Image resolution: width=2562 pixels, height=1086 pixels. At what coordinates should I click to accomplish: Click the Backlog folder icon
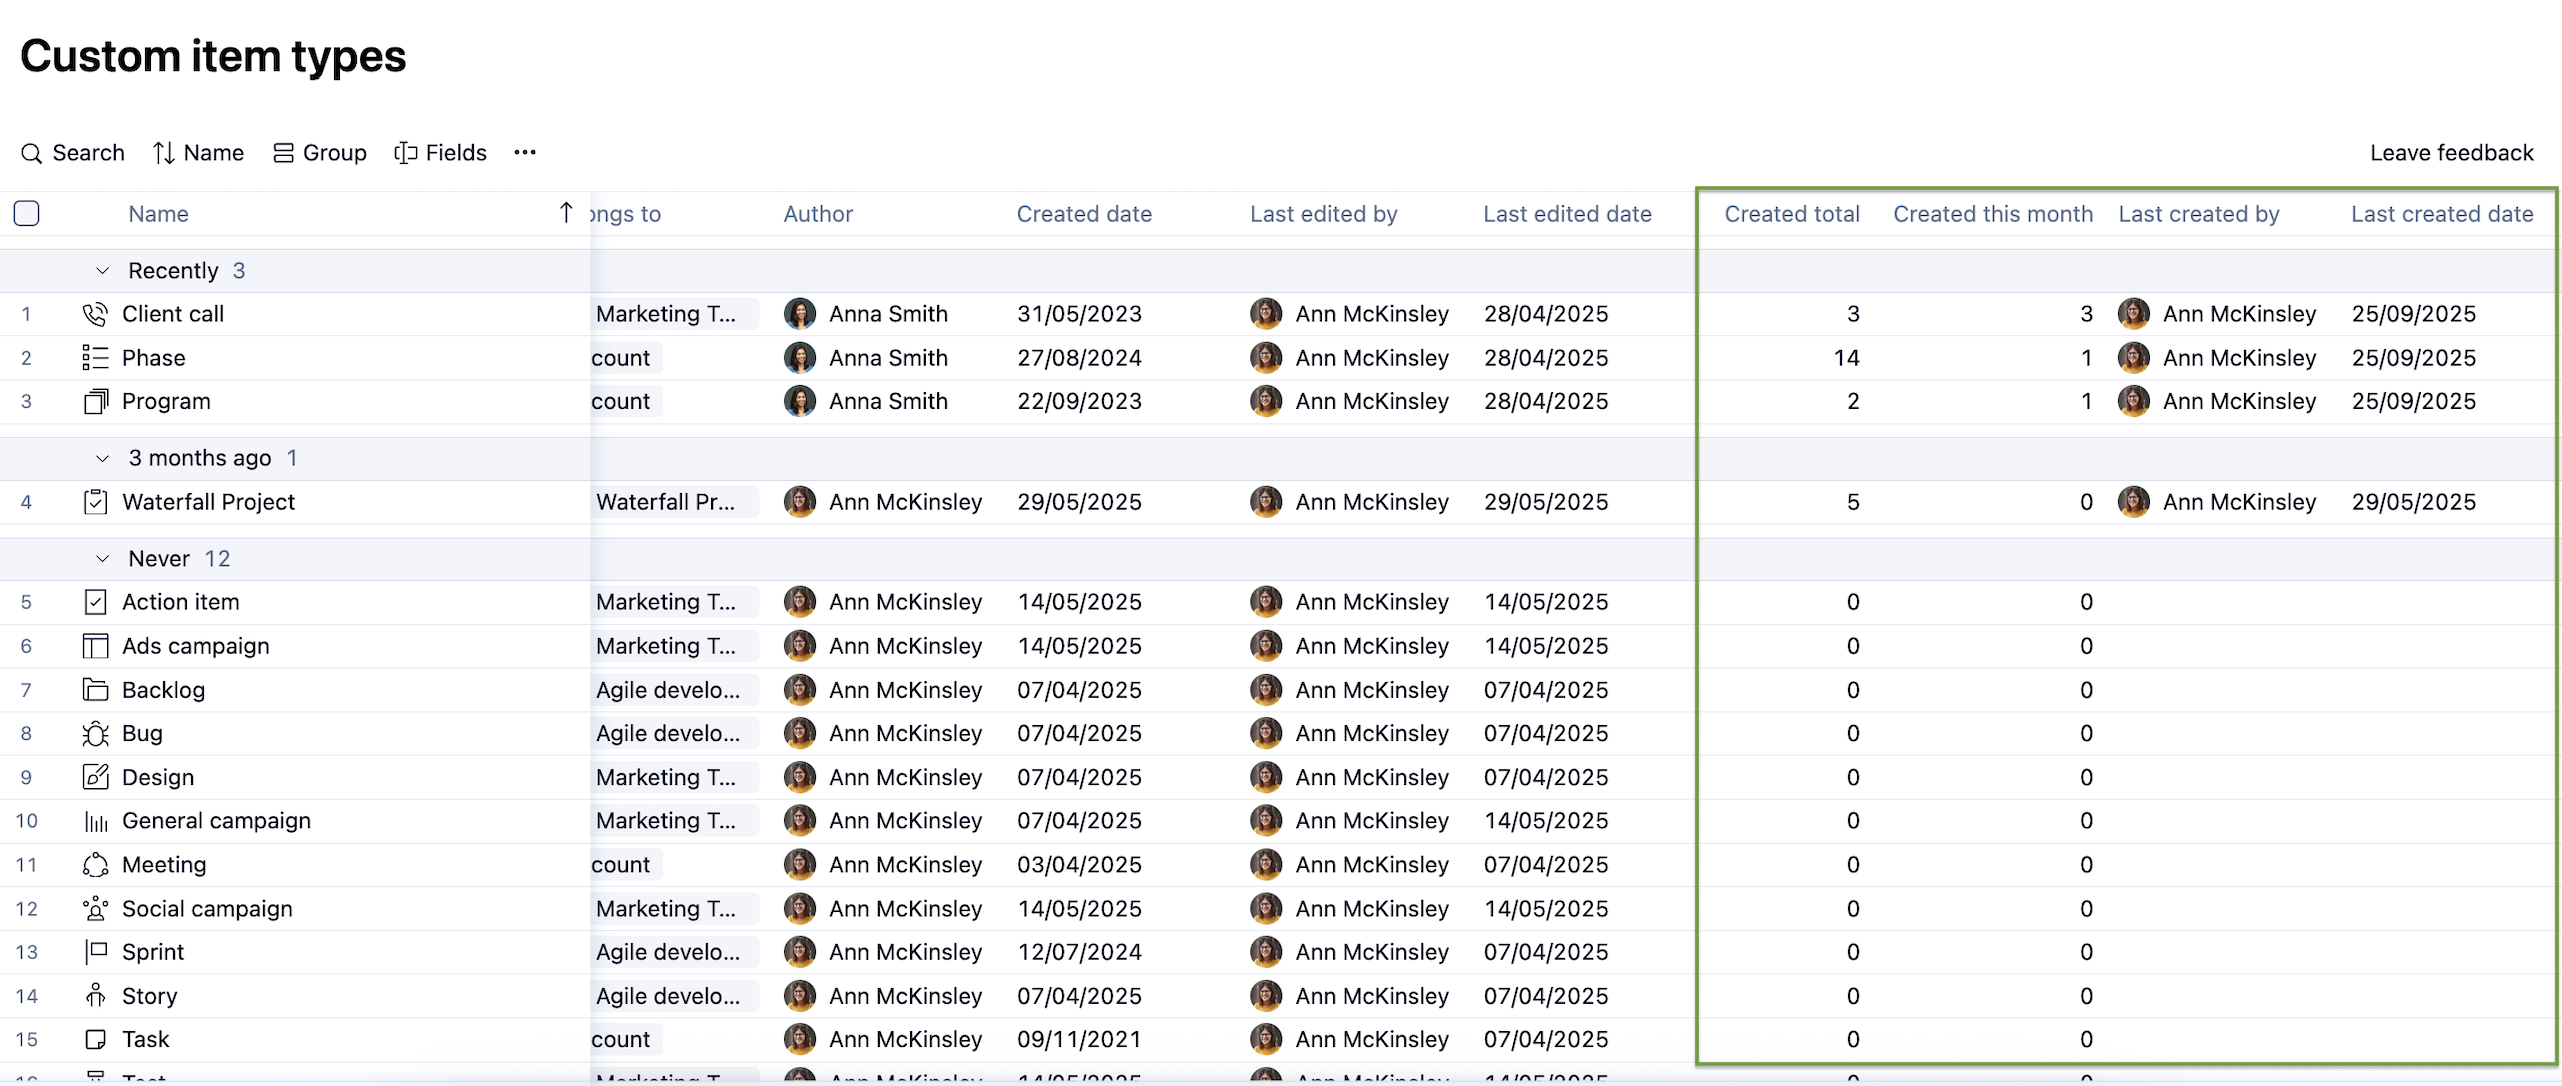[95, 690]
